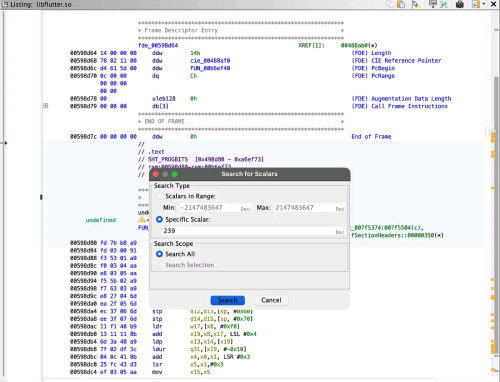Click the '(FDE) PcBegin' comment

373,68
